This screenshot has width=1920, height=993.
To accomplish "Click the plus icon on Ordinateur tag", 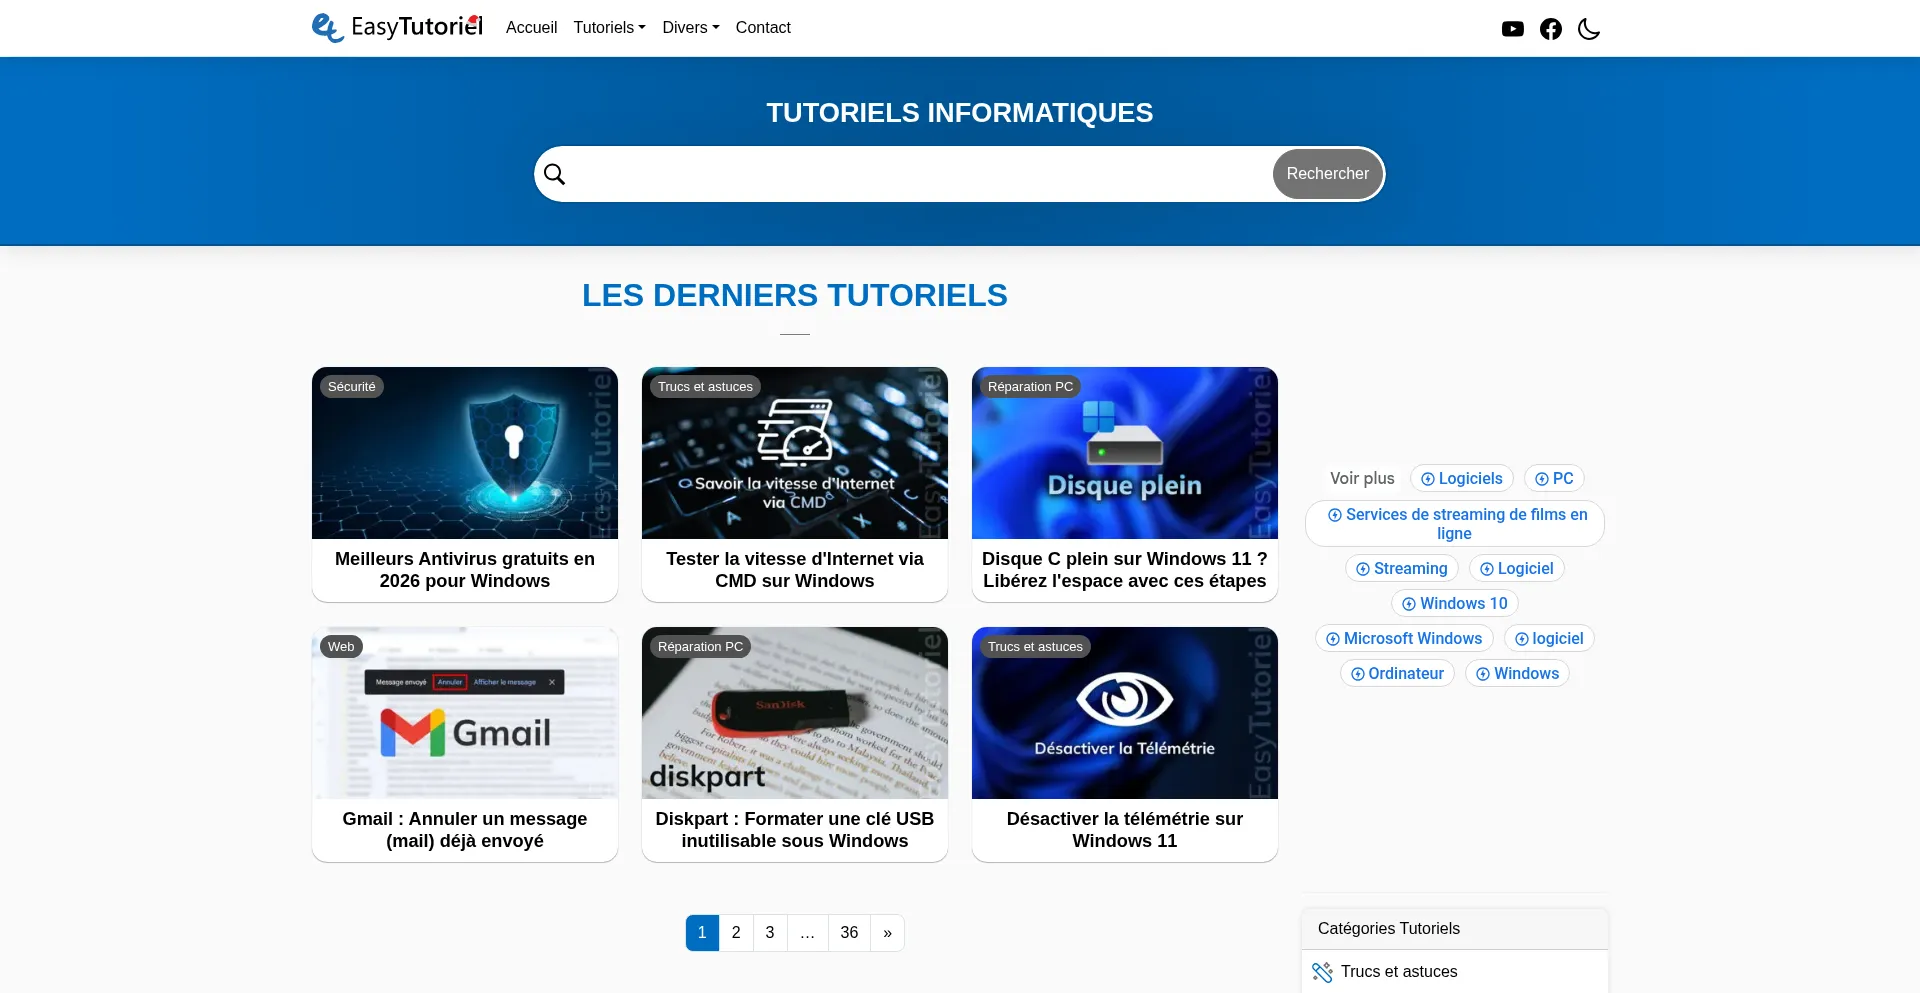I will [x=1360, y=673].
